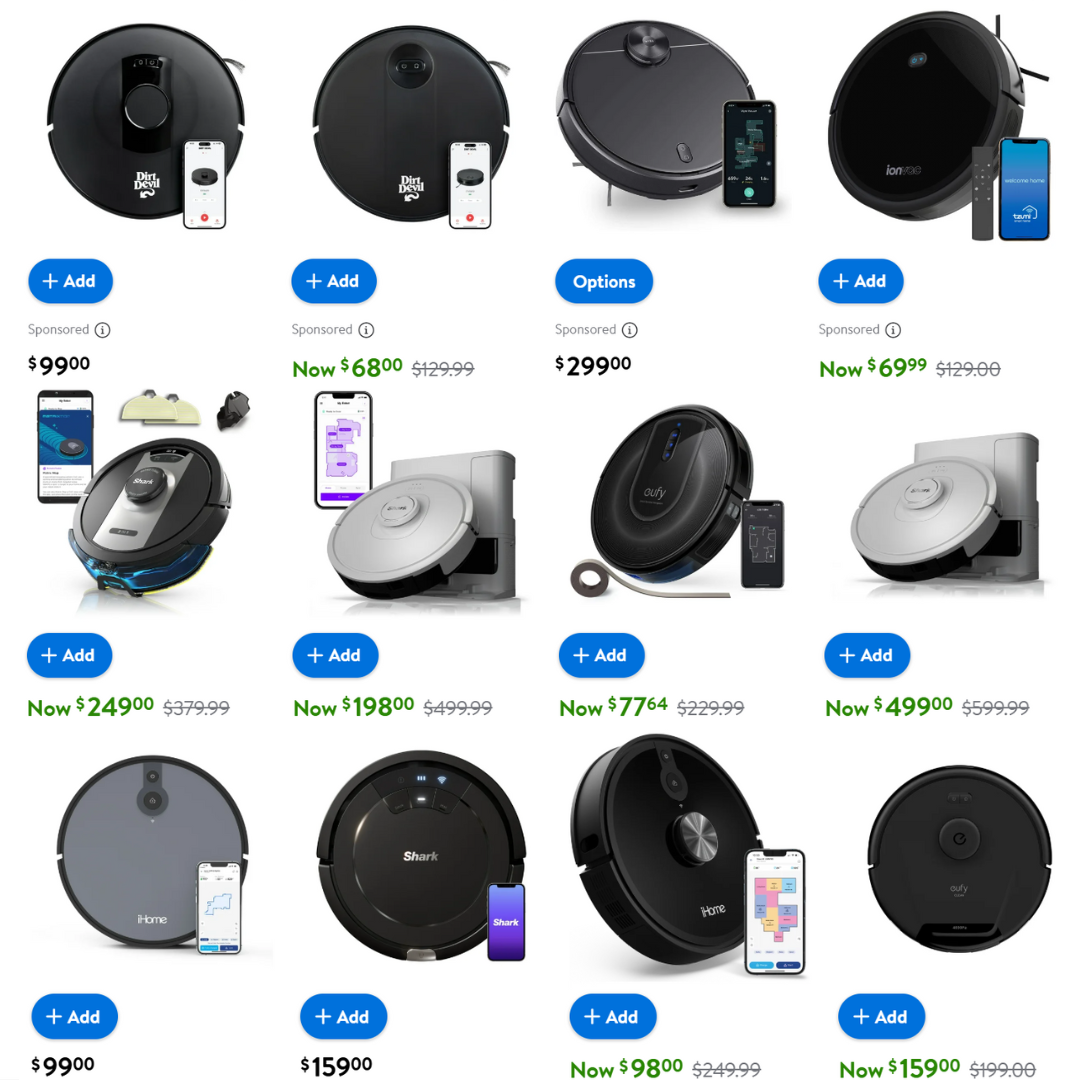Add the $68 Dirt Devil vacuum to cart
This screenshot has height=1080, width=1080.
click(x=333, y=281)
